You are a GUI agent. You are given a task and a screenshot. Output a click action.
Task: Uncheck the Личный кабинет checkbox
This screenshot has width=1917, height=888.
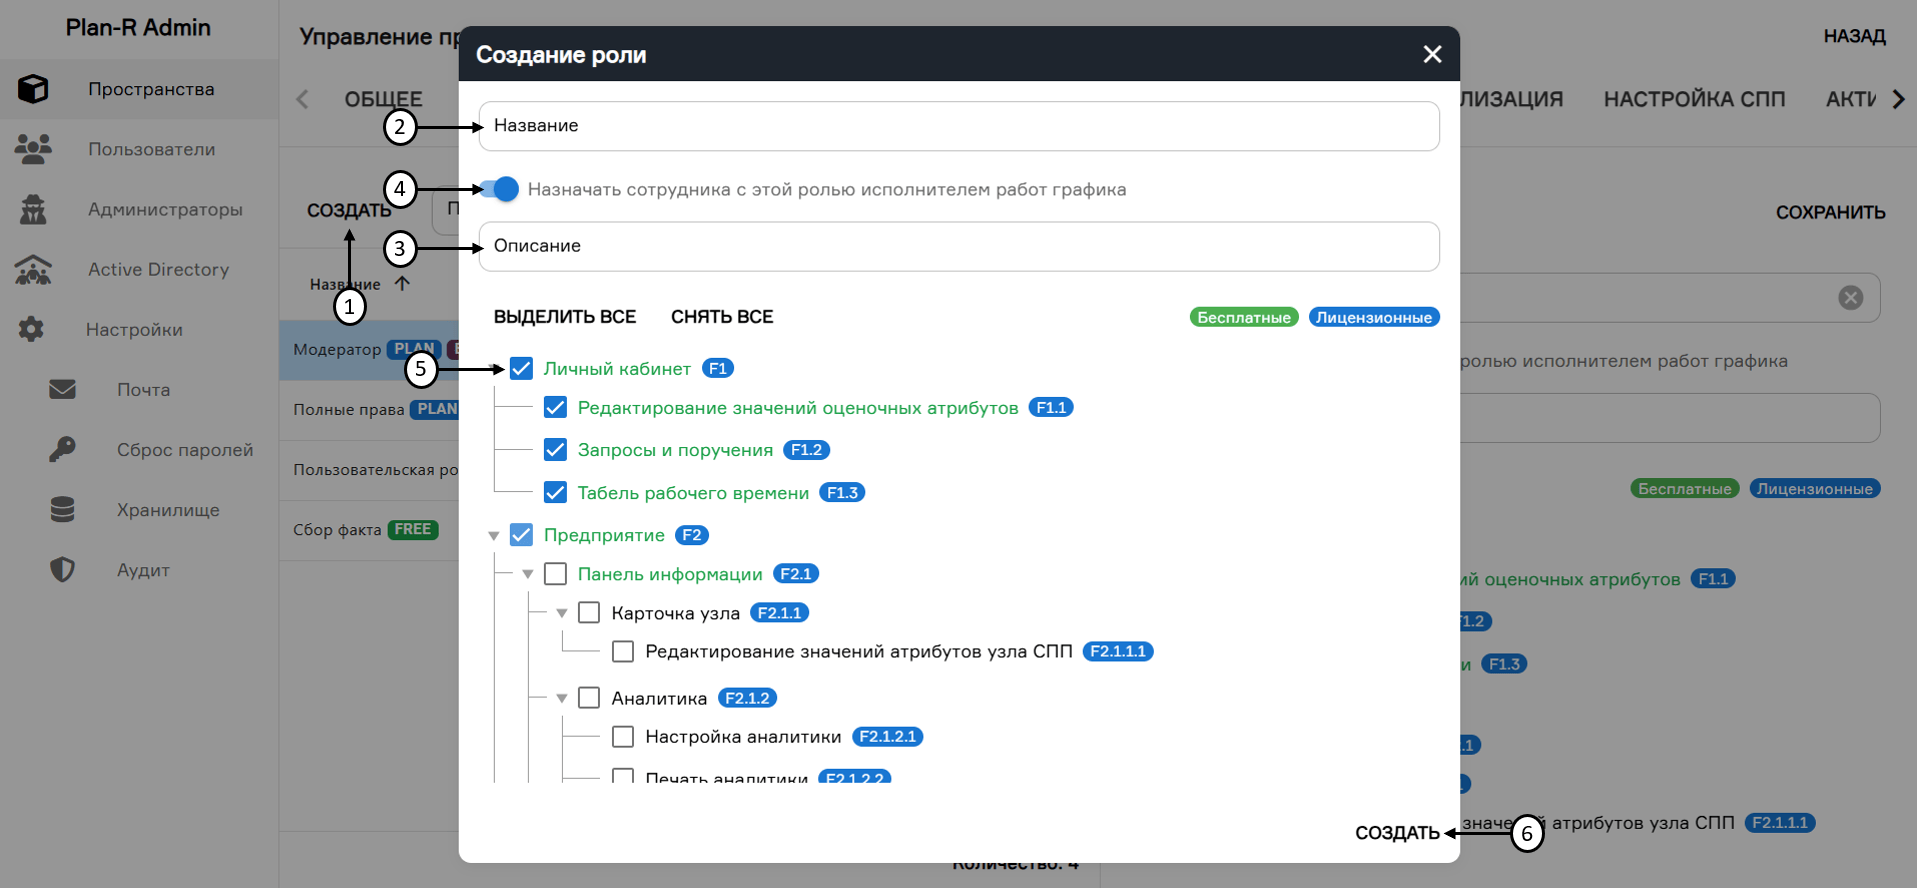click(x=521, y=369)
